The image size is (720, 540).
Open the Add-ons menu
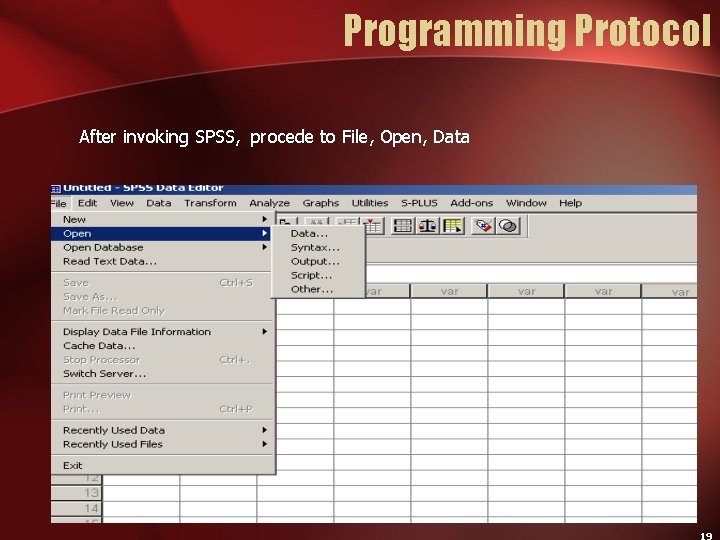coord(471,203)
